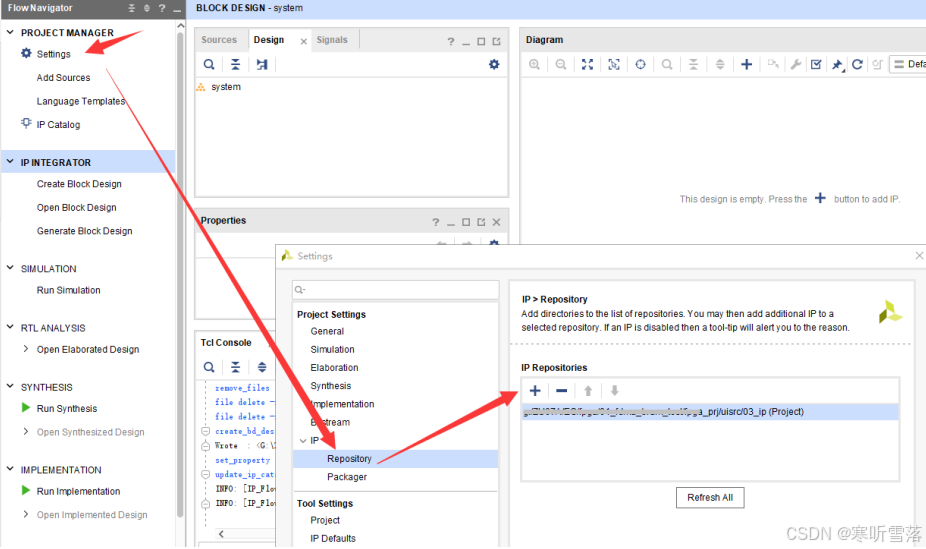
Task: Click Generate Block Design
Action: 84,231
